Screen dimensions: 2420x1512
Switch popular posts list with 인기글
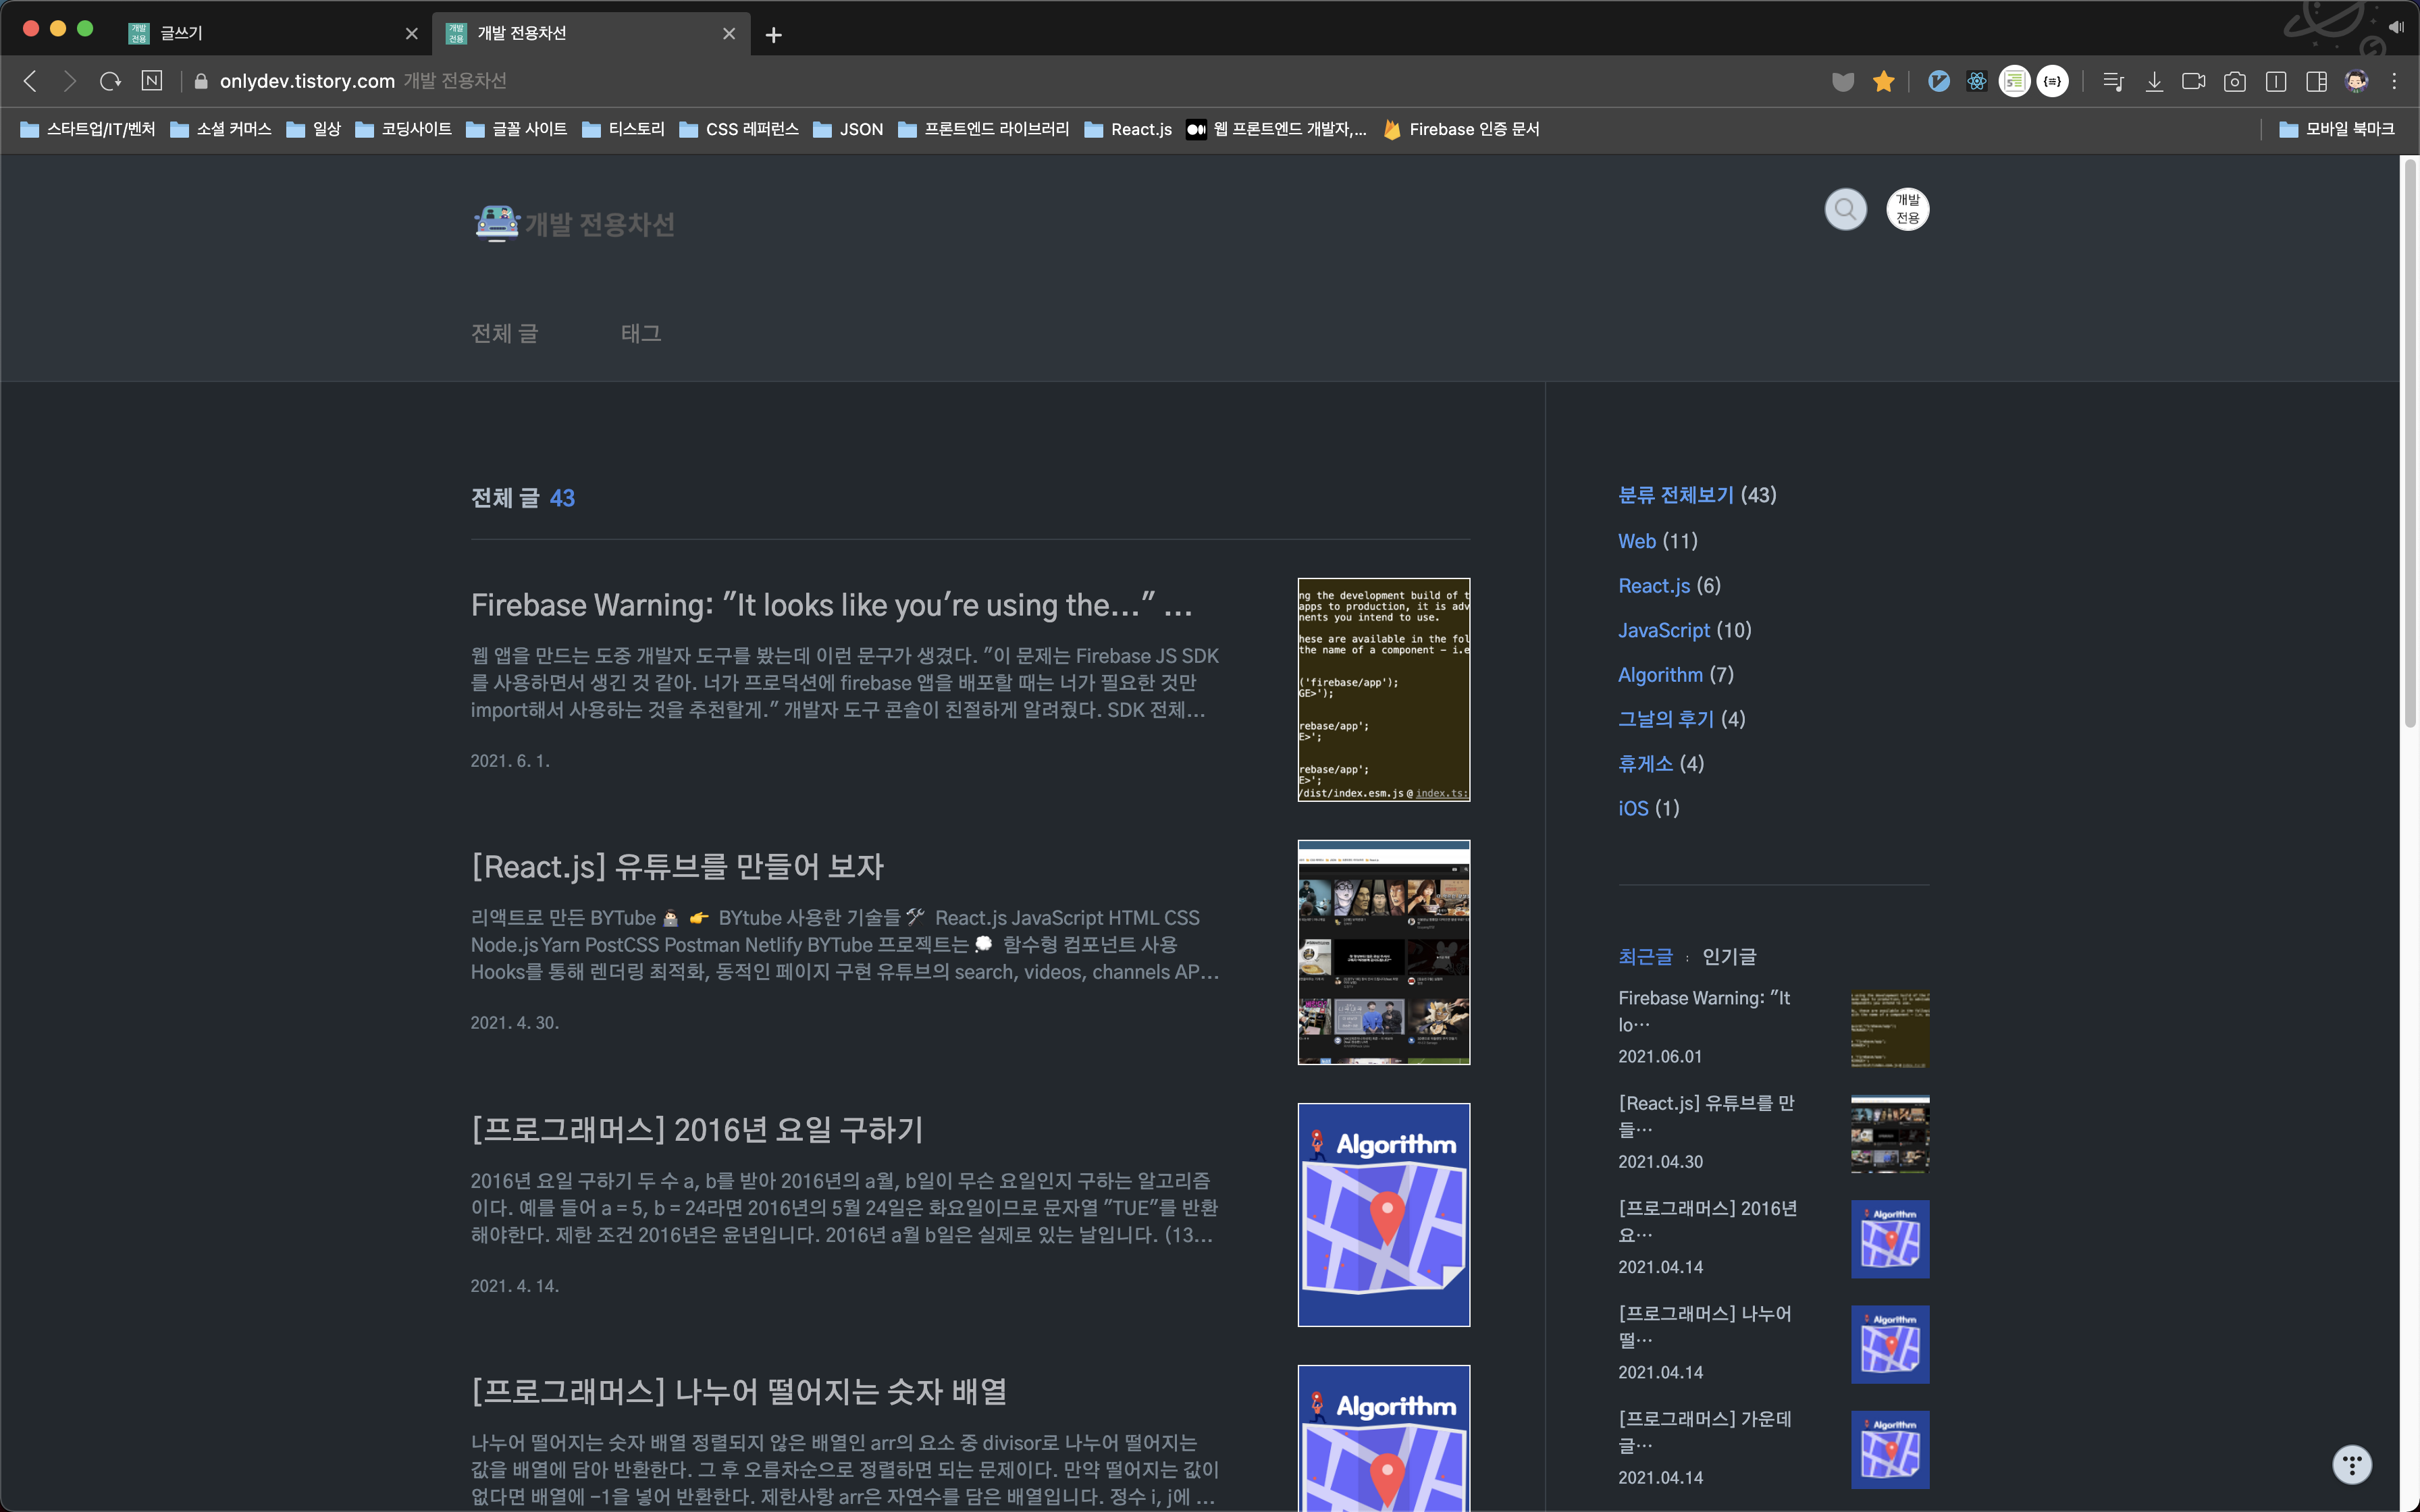coord(1729,957)
